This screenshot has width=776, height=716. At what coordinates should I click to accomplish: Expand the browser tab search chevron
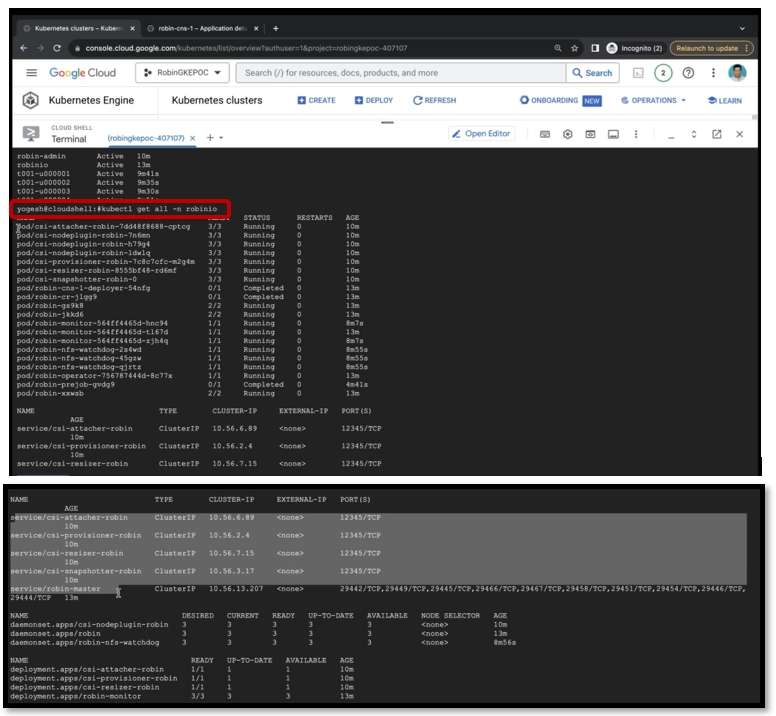tap(742, 29)
